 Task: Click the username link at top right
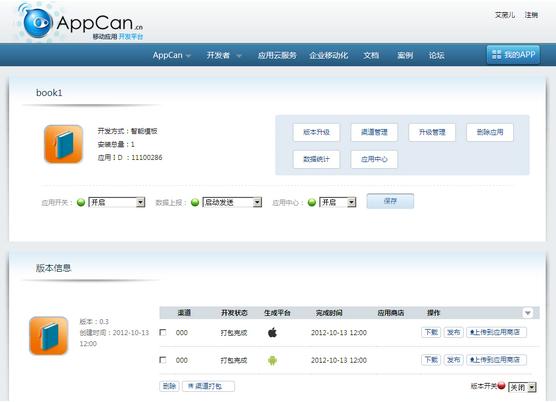coord(505,15)
